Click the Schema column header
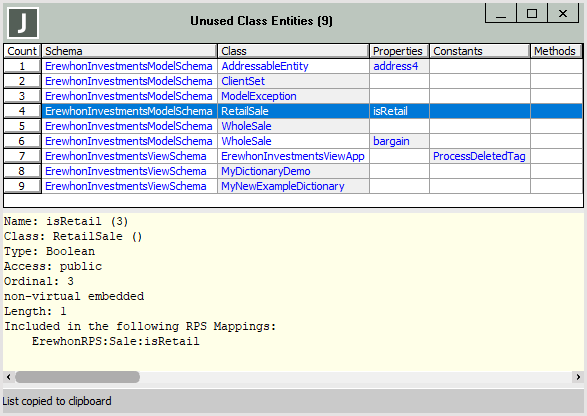Viewport: 587px width, 416px height. [x=129, y=51]
